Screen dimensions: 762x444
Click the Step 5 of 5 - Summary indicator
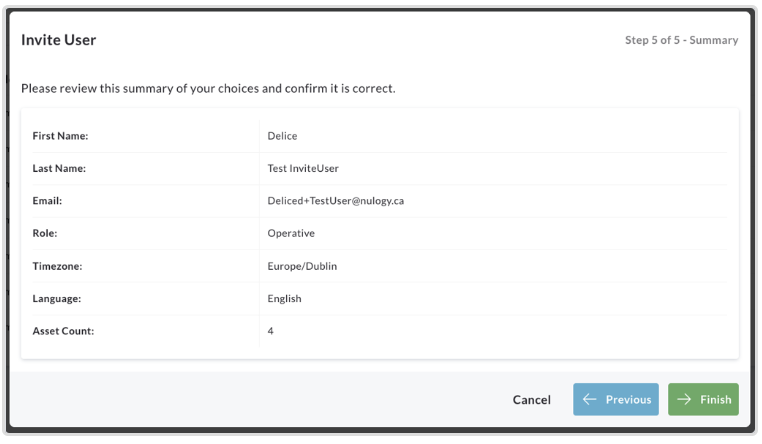point(681,40)
